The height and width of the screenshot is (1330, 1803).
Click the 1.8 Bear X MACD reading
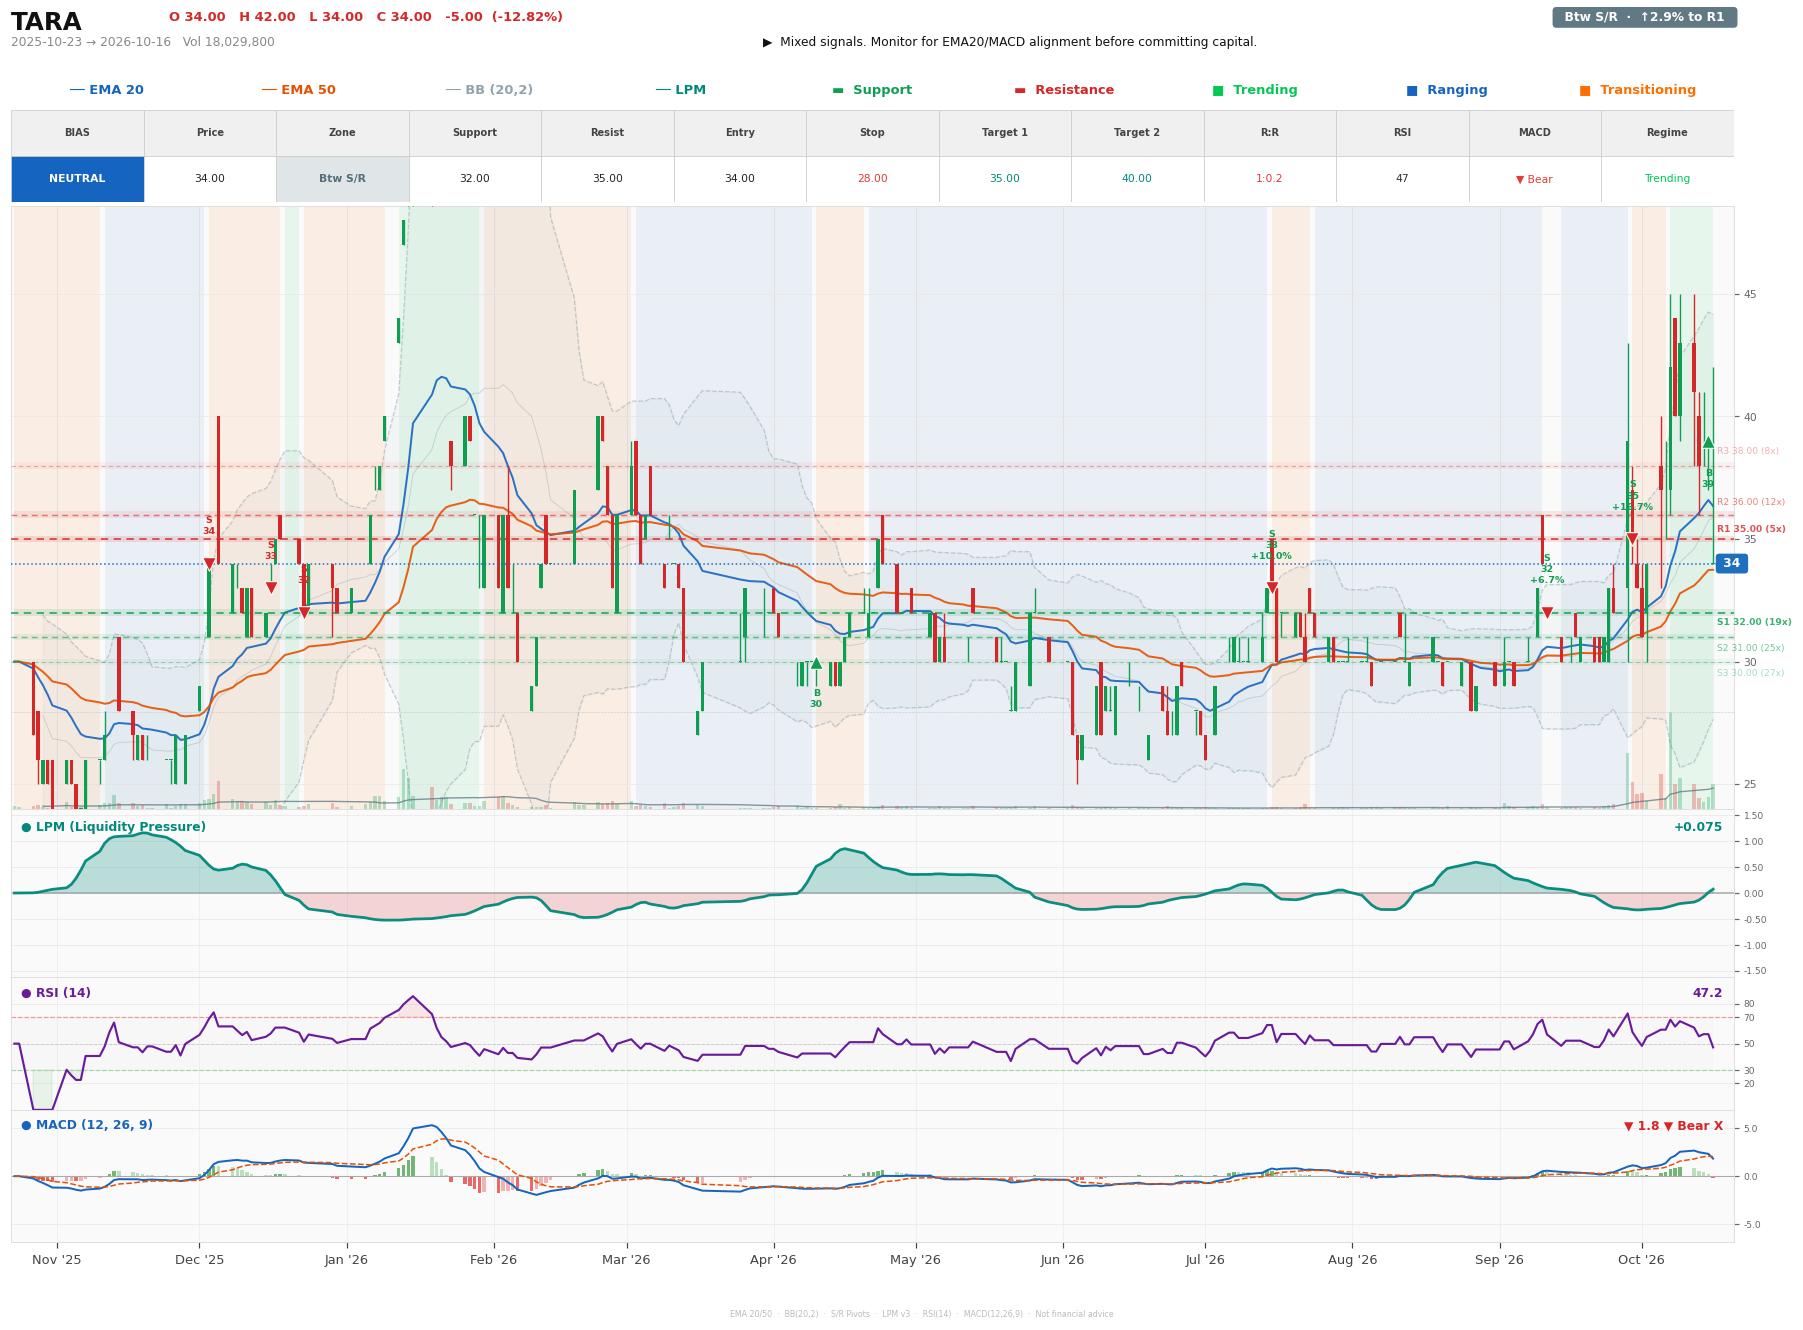(1673, 1126)
